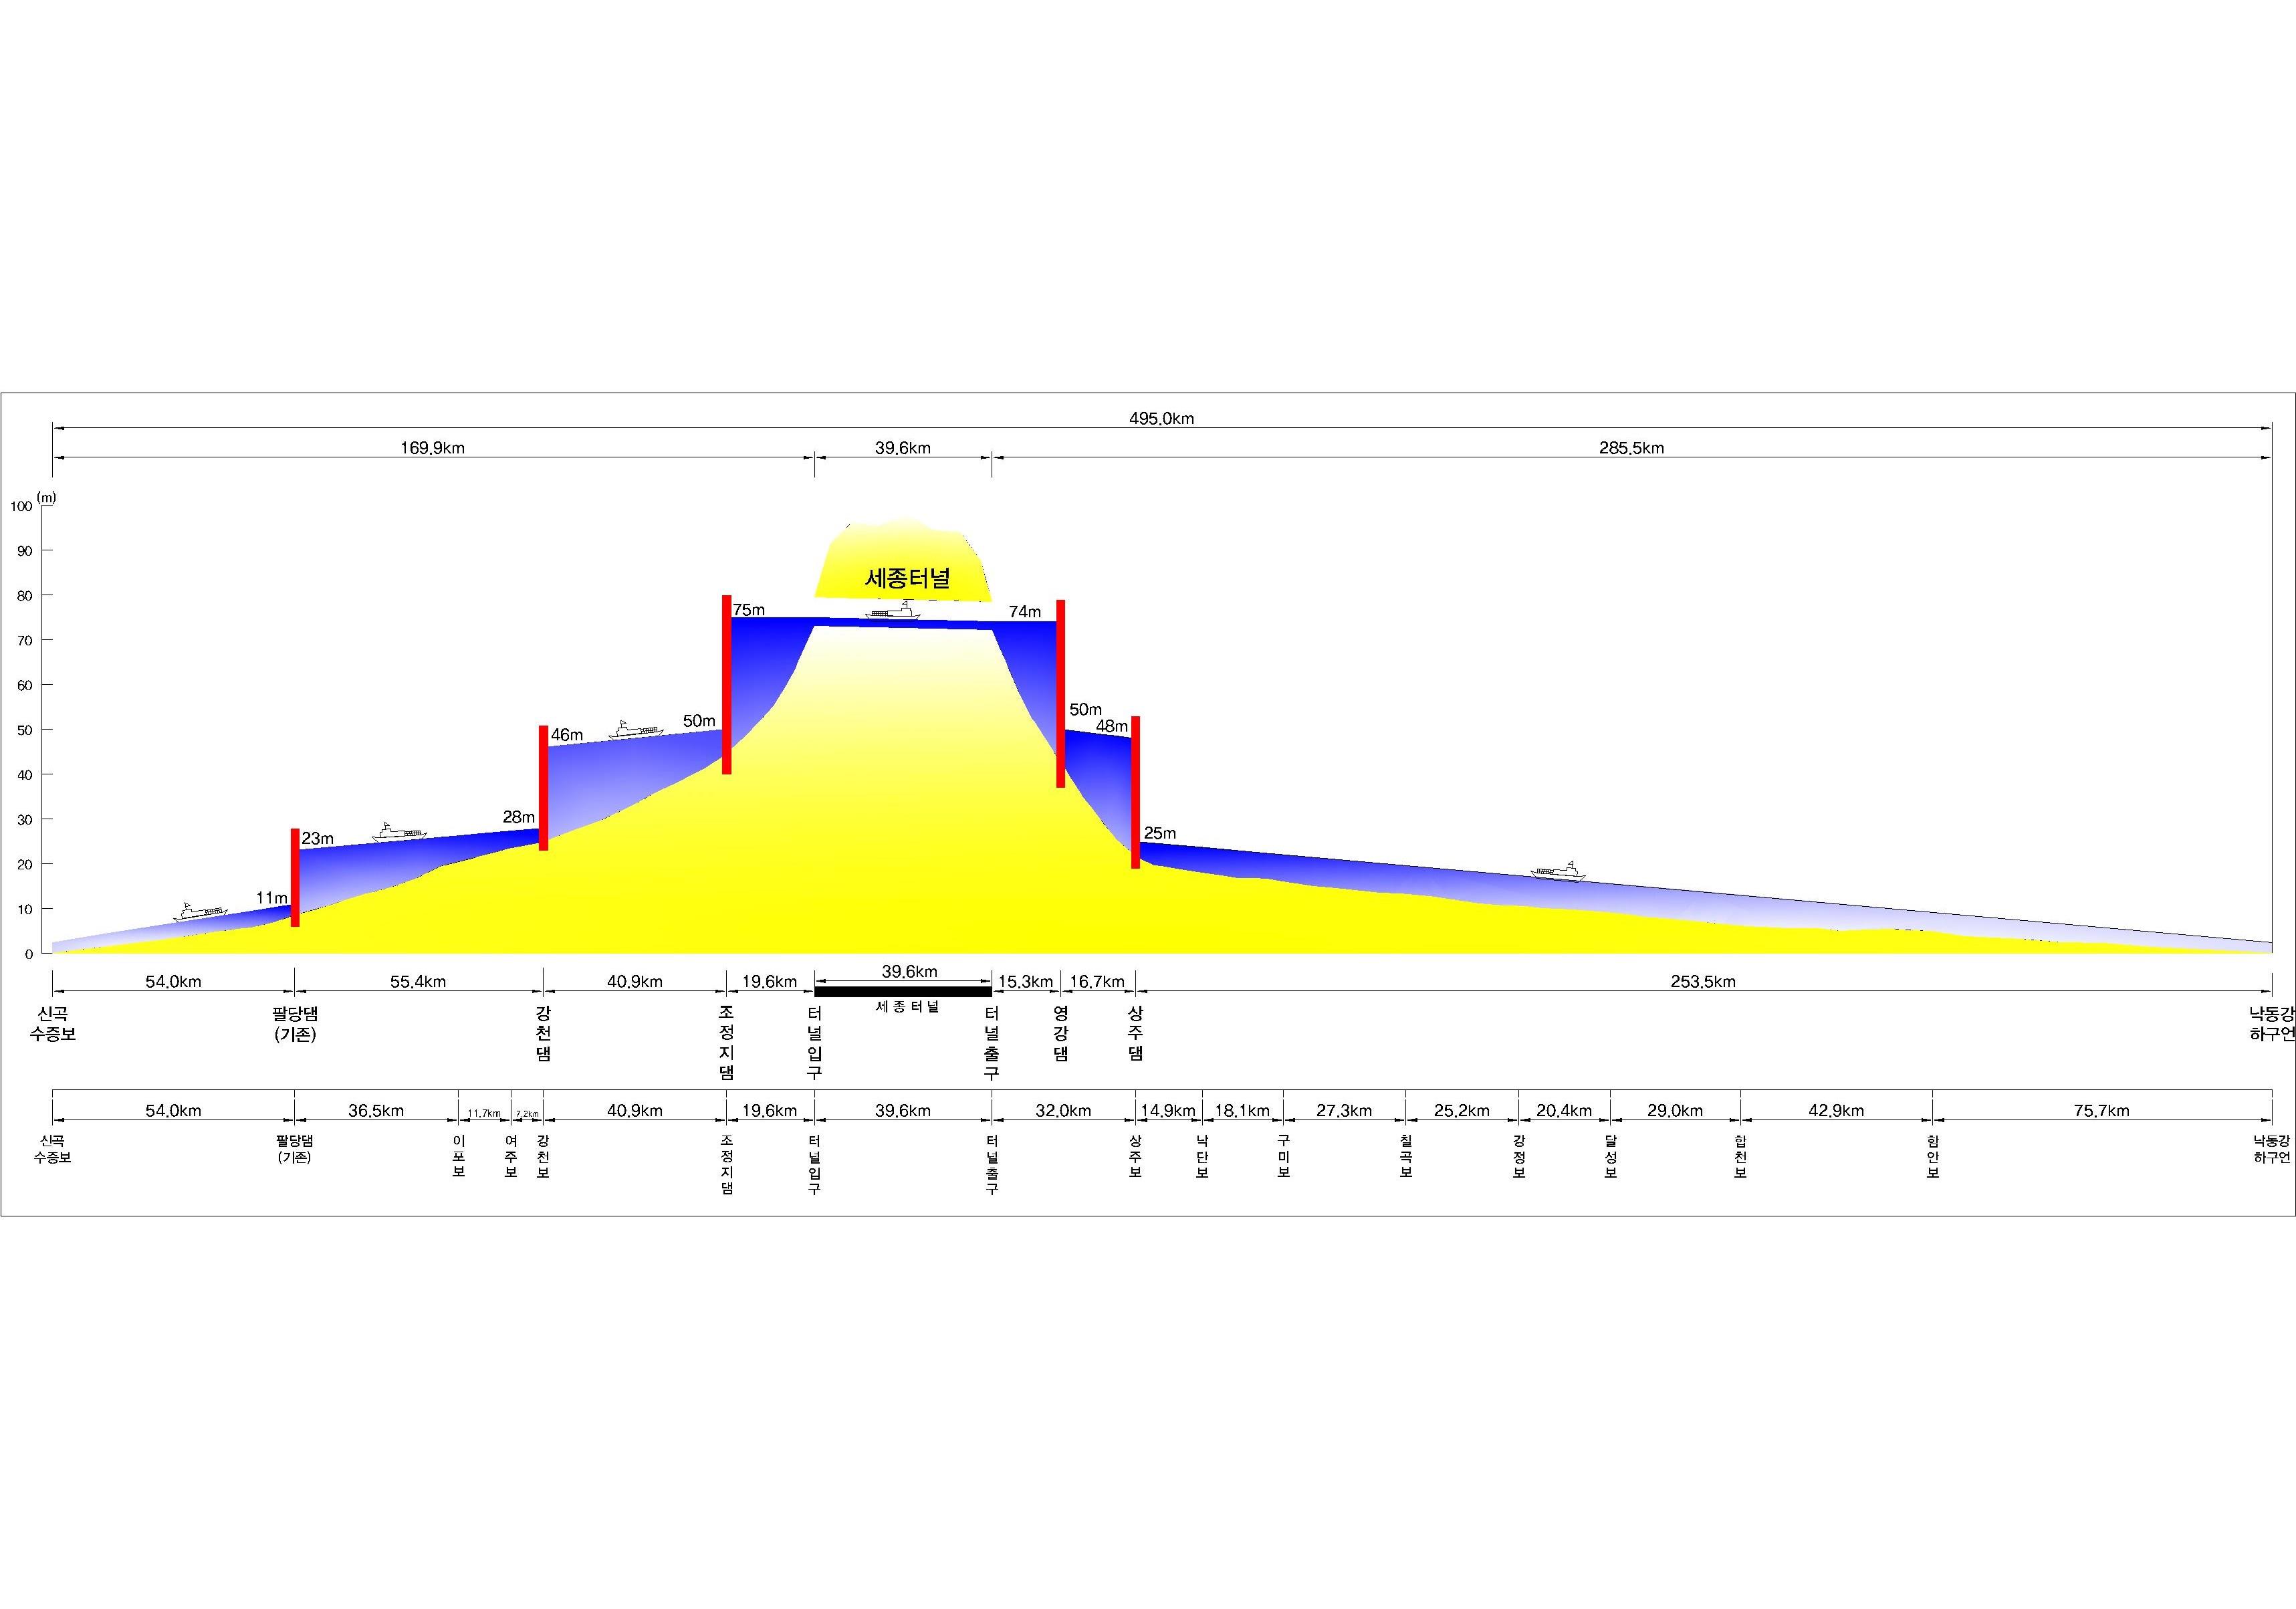Select the 42.9km distance label
Image resolution: width=2296 pixels, height=1609 pixels.
(1836, 1110)
